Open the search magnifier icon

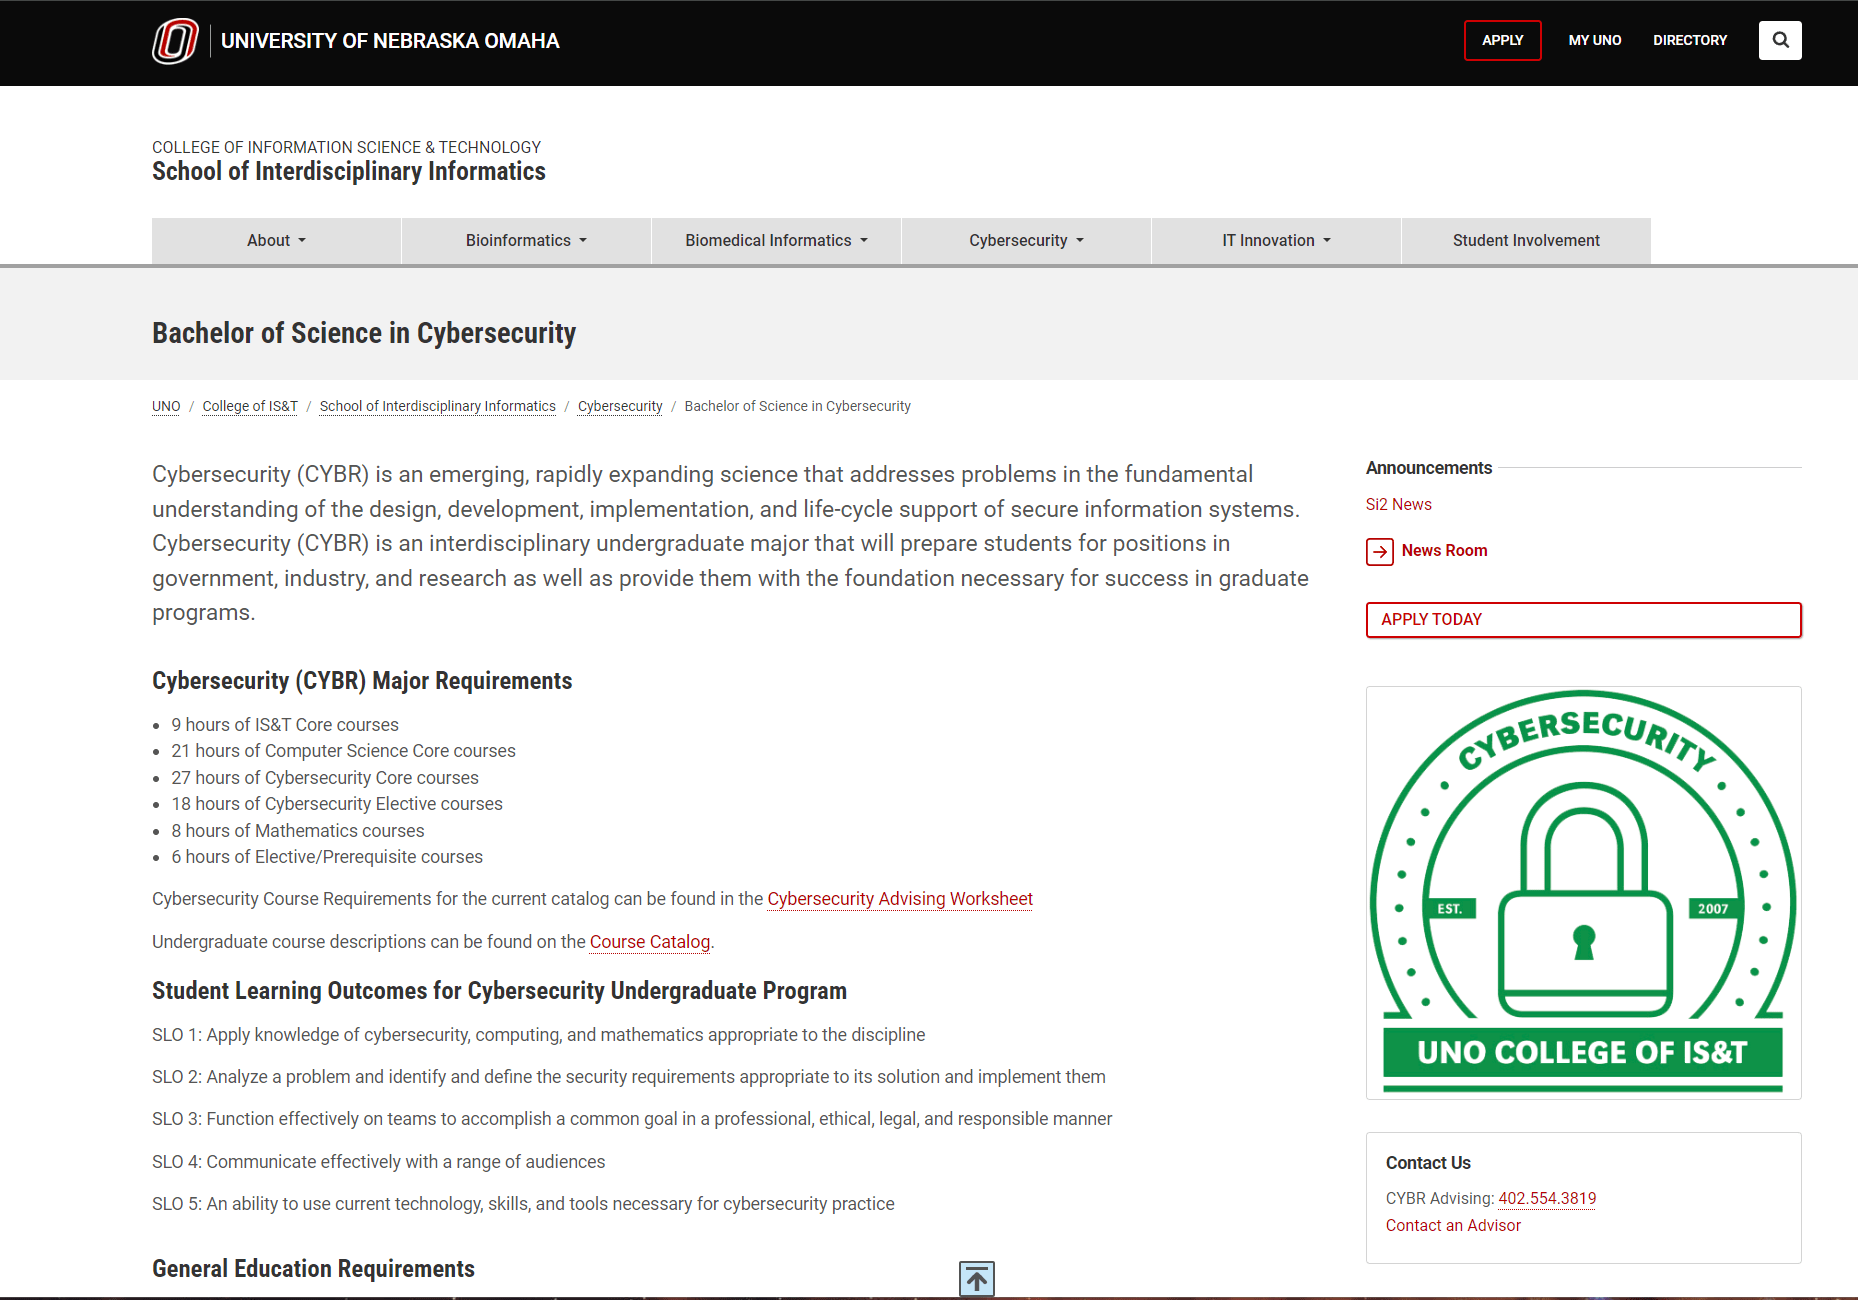click(1780, 40)
